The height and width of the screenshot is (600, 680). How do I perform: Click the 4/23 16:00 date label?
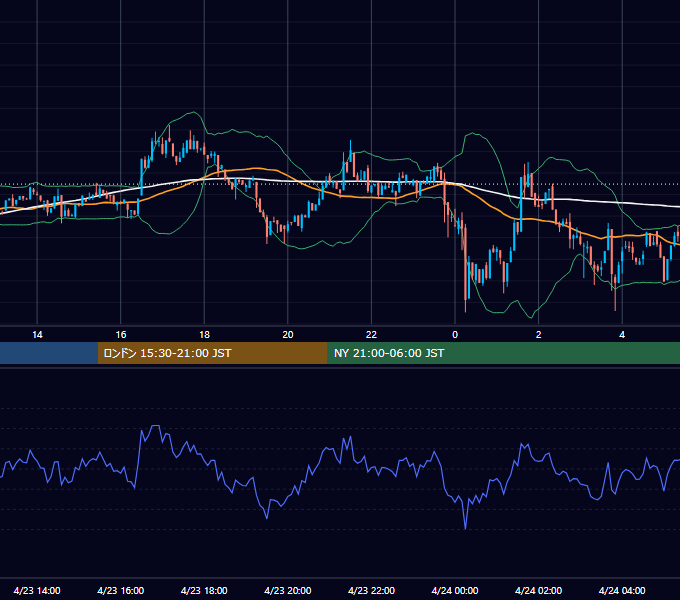(121, 590)
